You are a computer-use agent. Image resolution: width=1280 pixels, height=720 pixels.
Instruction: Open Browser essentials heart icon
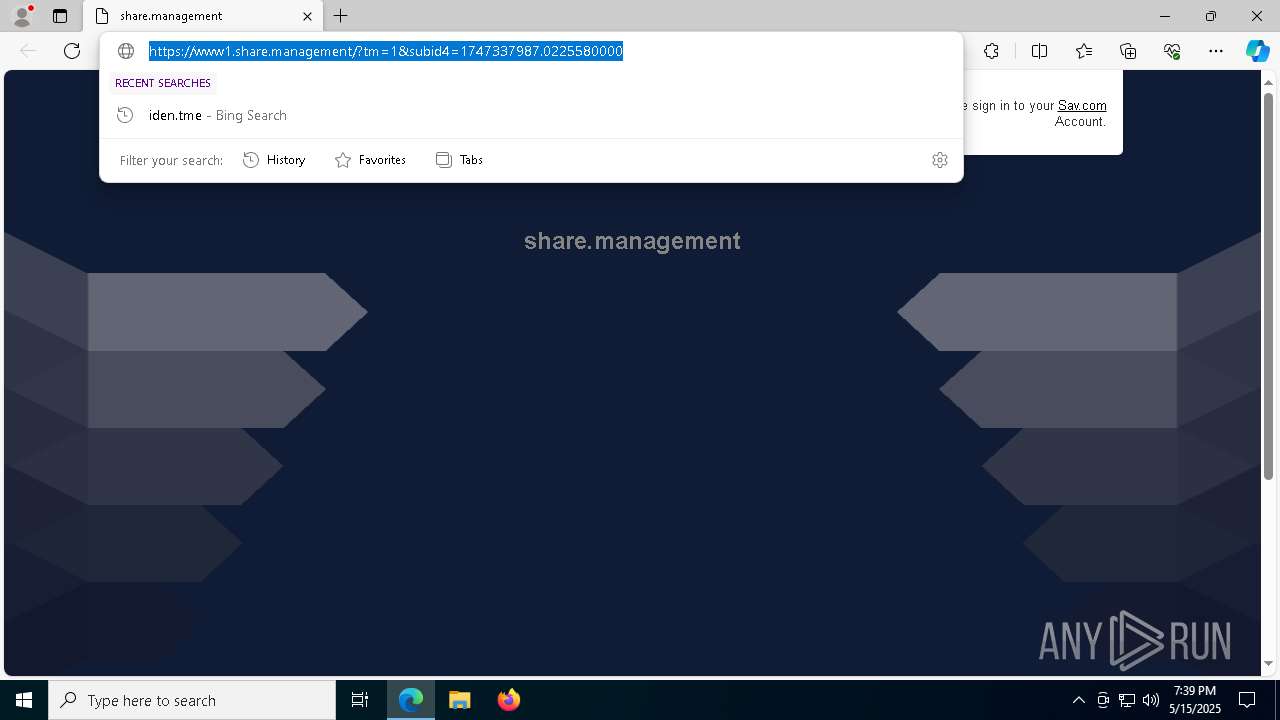[x=1172, y=51]
